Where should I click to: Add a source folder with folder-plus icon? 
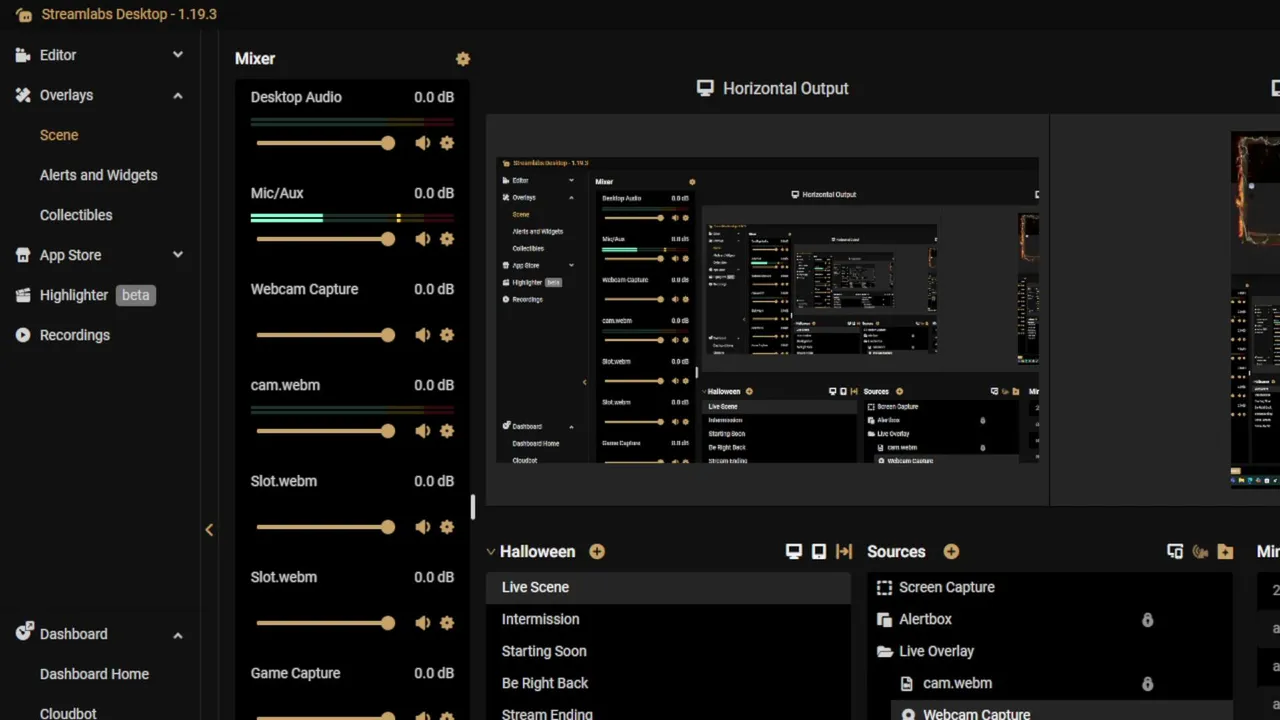[1225, 551]
